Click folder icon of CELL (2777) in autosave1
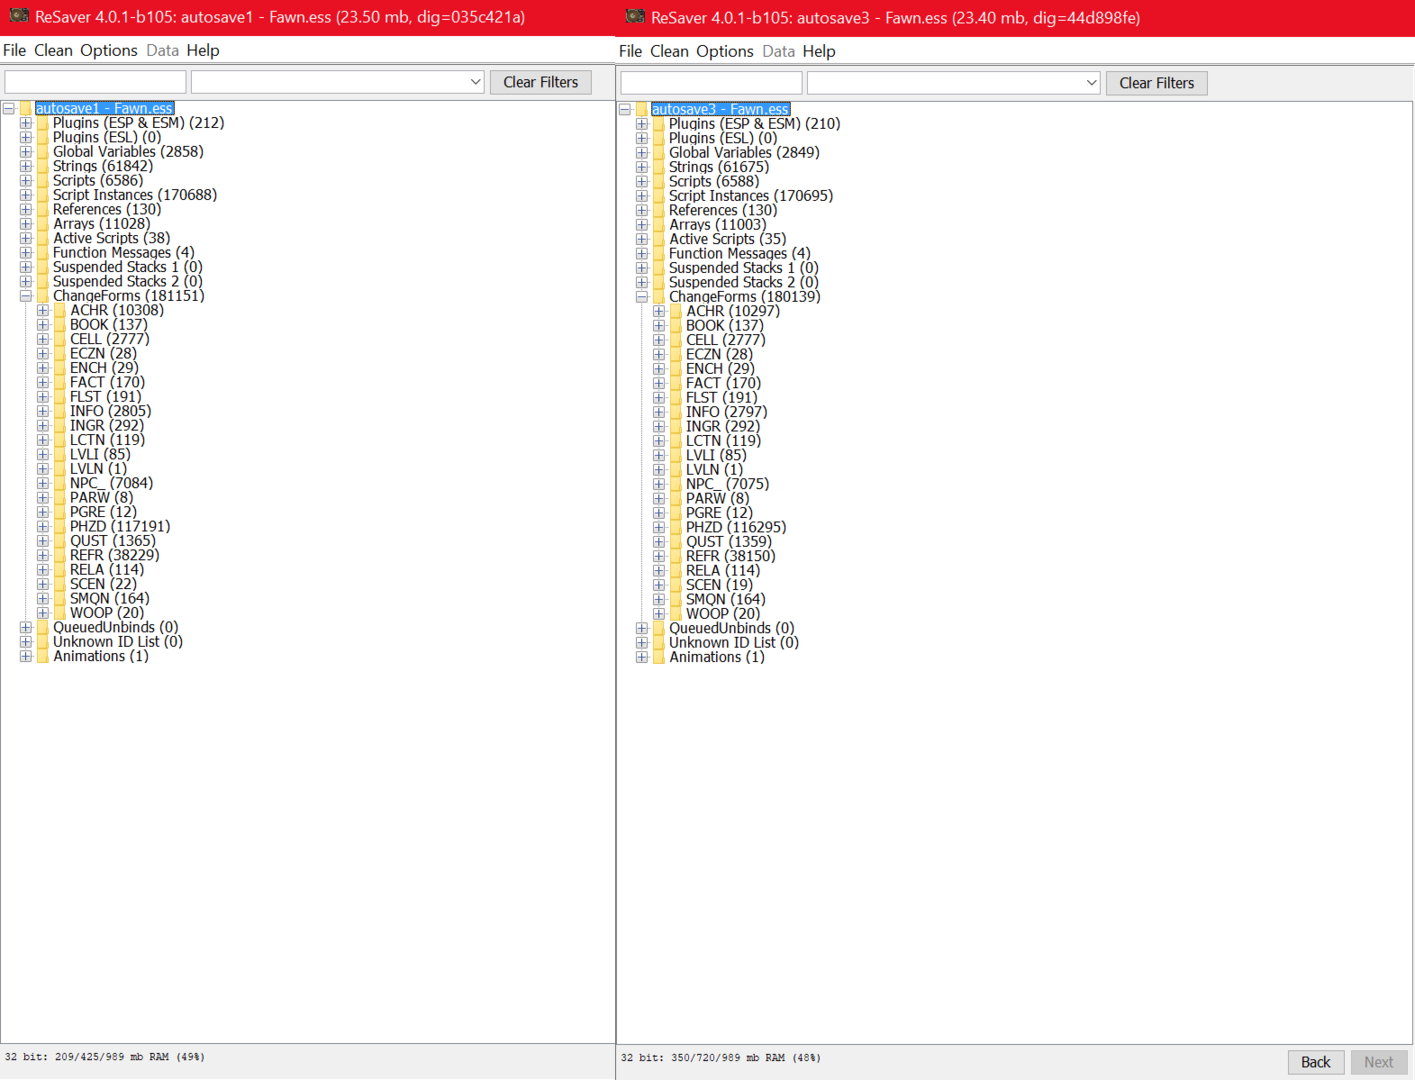1415x1080 pixels. pos(60,339)
